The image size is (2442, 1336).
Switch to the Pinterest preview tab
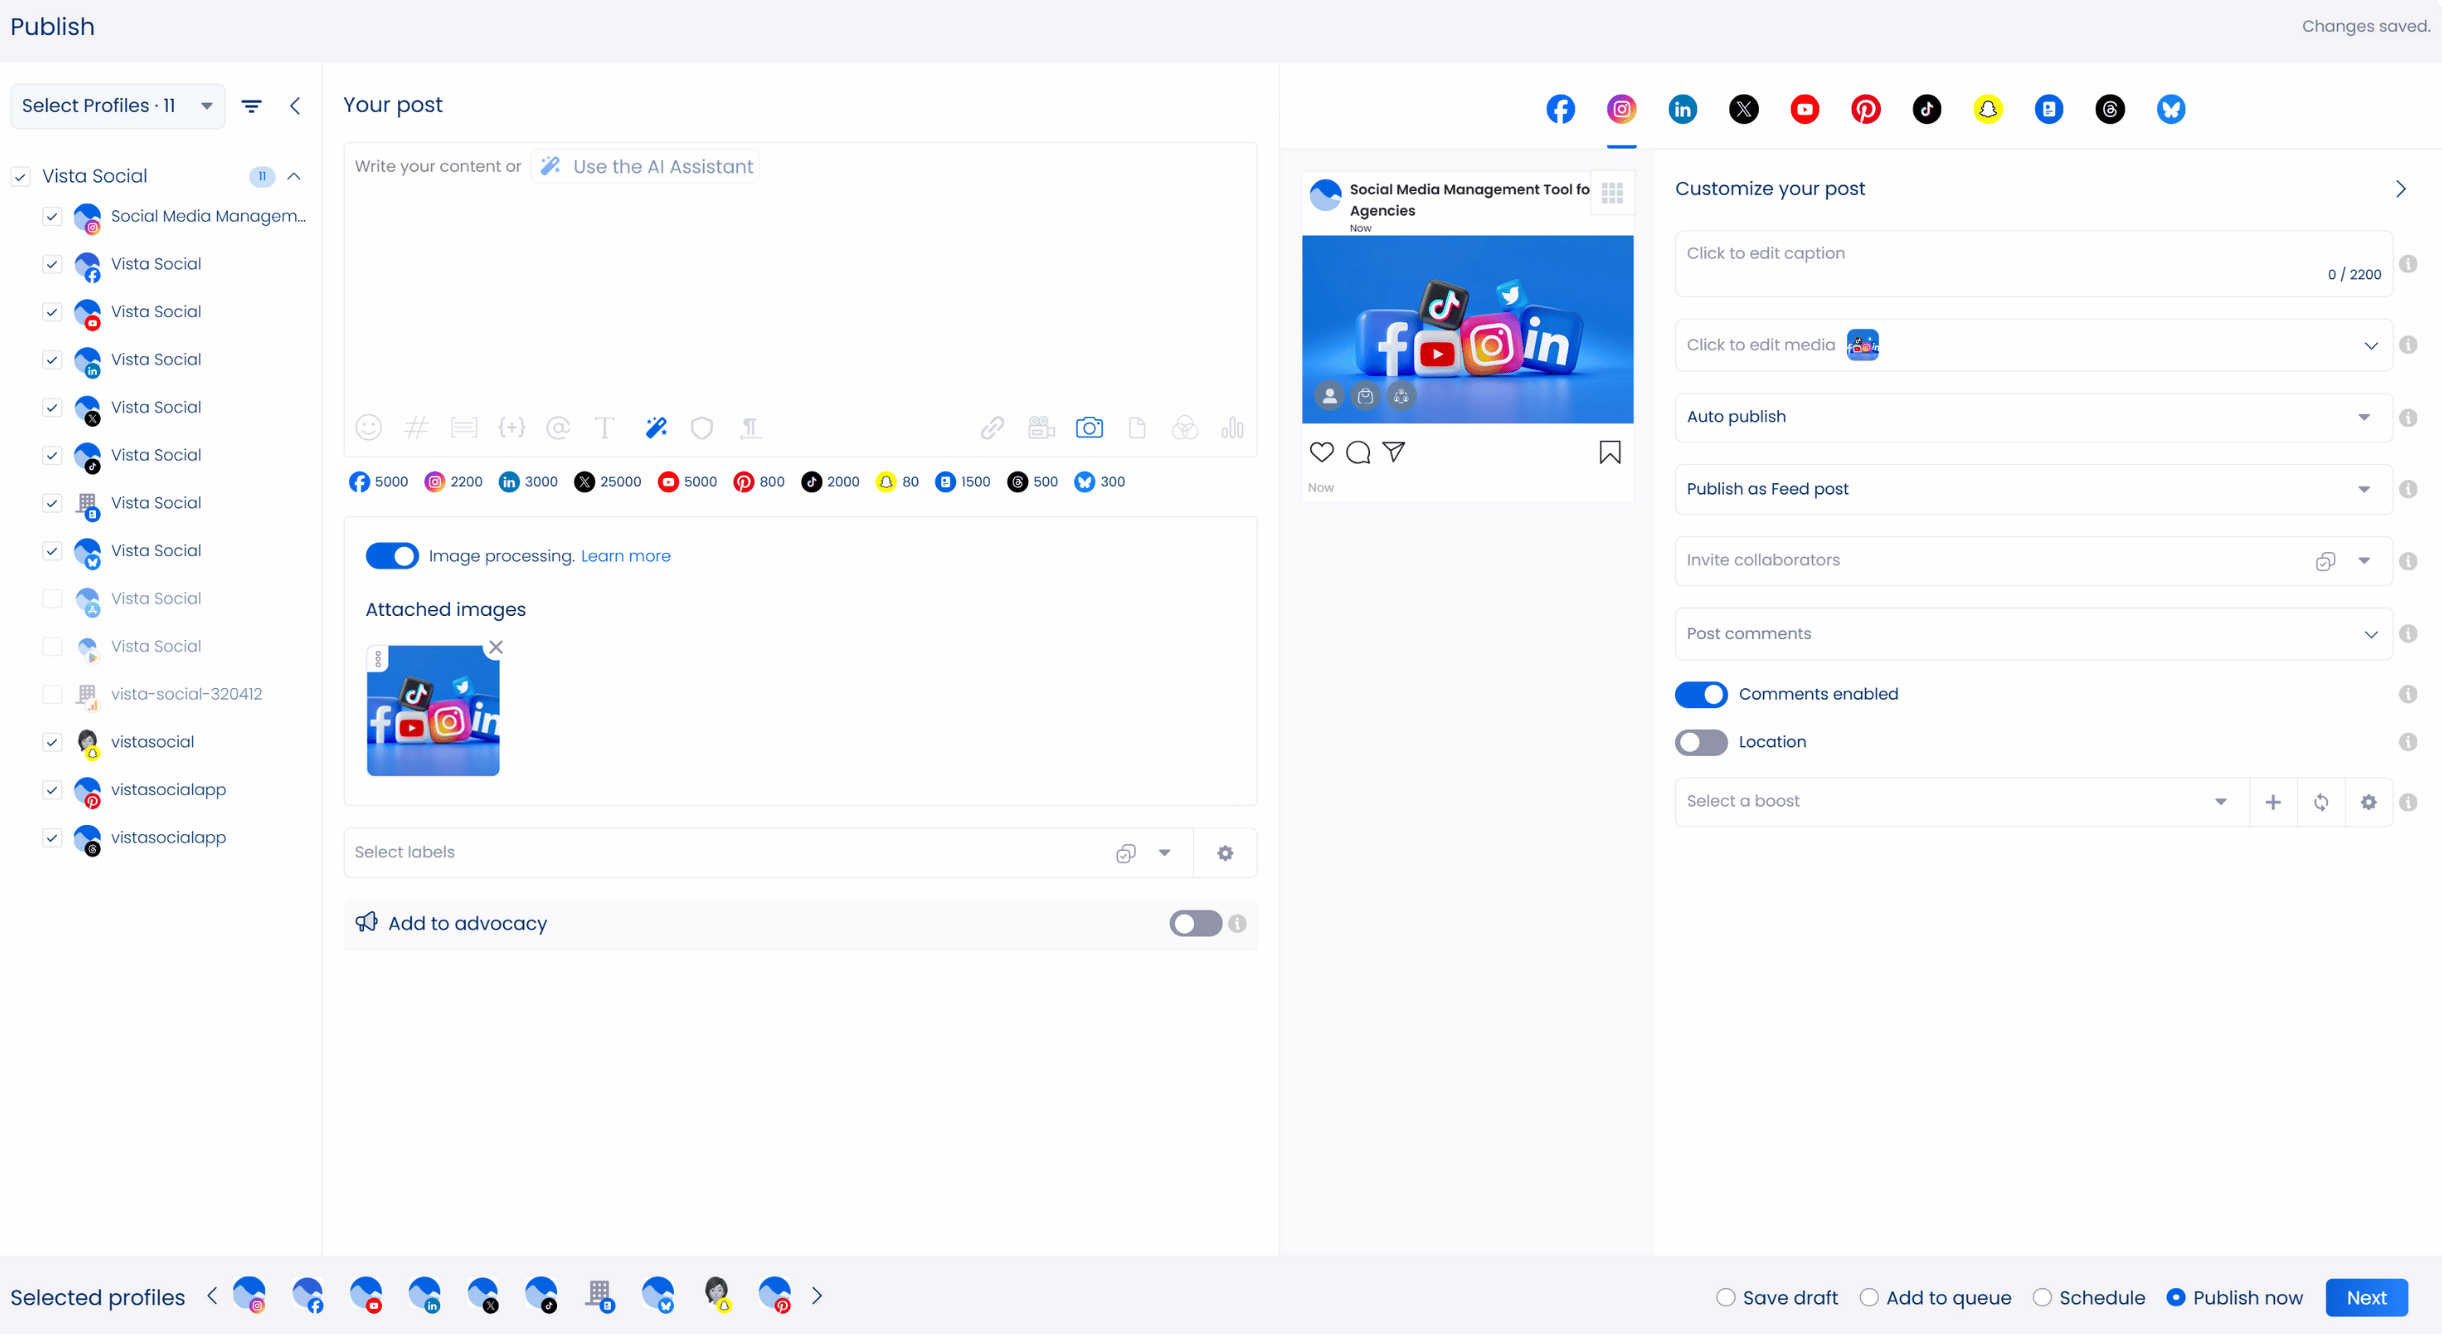click(1865, 109)
